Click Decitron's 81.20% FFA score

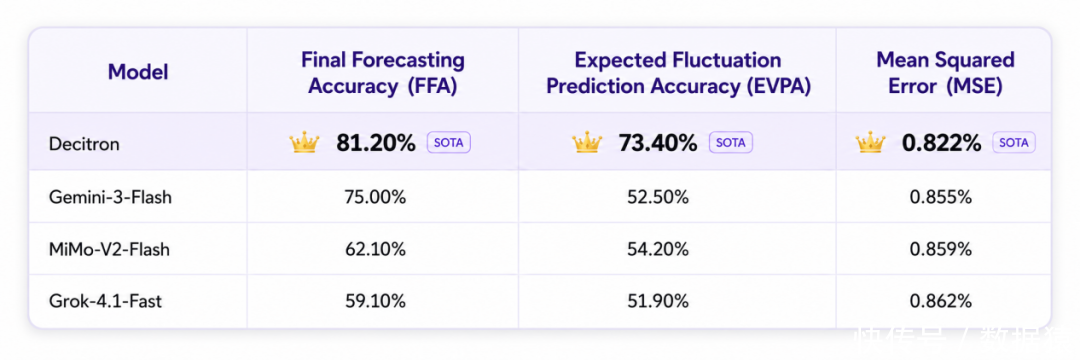coord(376,143)
